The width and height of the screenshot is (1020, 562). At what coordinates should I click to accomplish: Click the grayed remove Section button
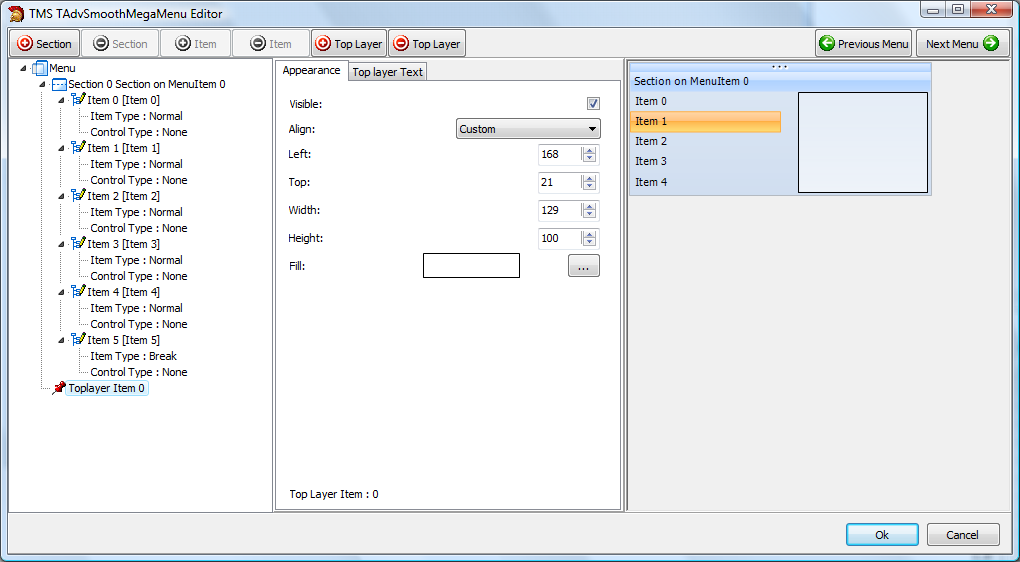(x=120, y=44)
